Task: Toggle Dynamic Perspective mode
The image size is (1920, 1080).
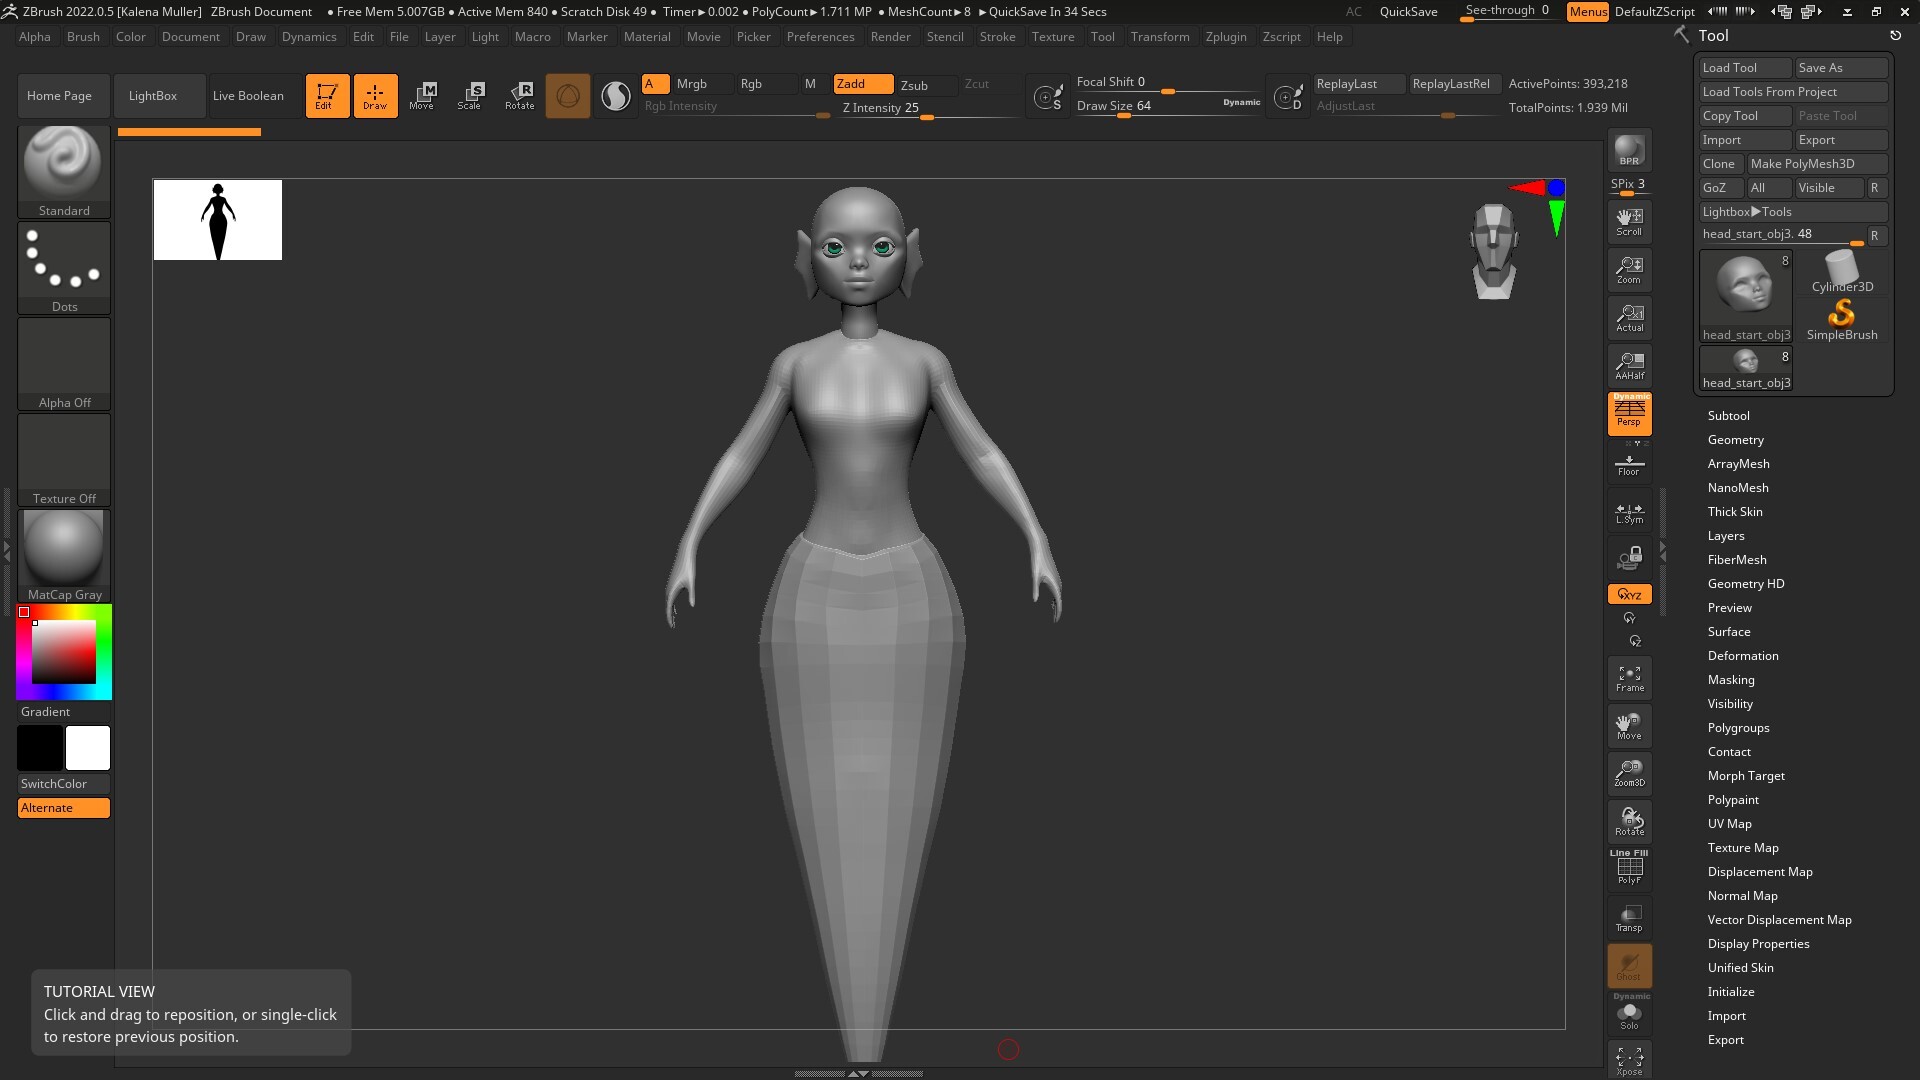Action: [1629, 415]
